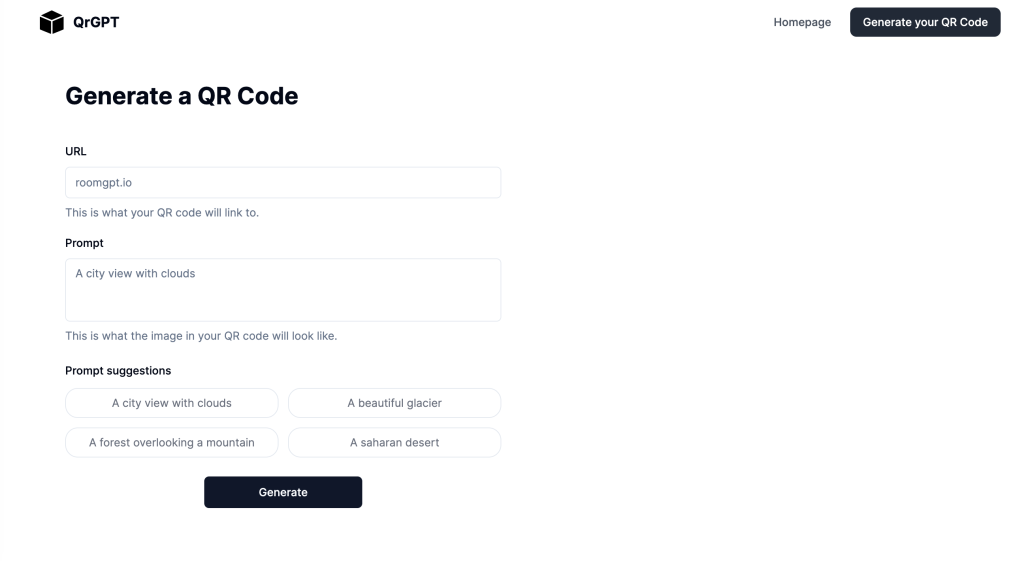Open the Homepage navigation link
1024x561 pixels.
802,22
